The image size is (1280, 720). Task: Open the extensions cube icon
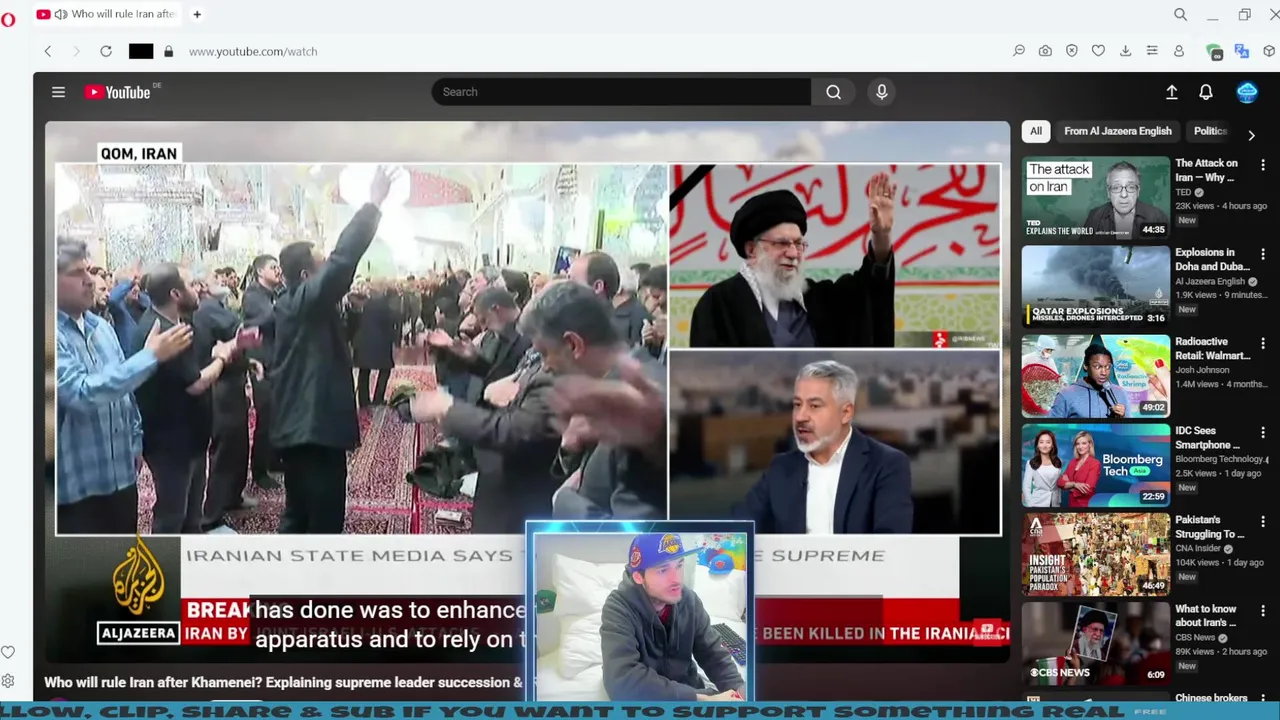coord(1270,51)
